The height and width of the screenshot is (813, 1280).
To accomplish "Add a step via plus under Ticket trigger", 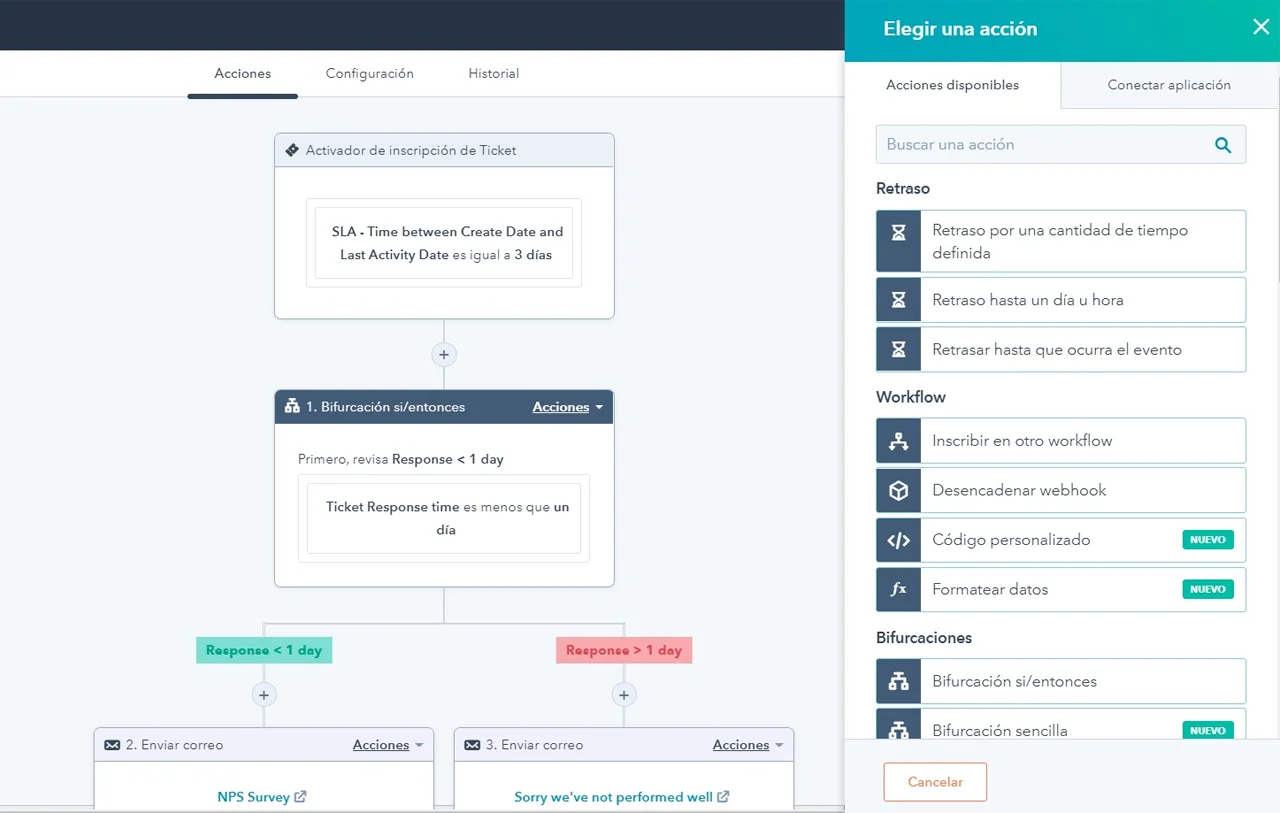I will pyautogui.click(x=444, y=354).
